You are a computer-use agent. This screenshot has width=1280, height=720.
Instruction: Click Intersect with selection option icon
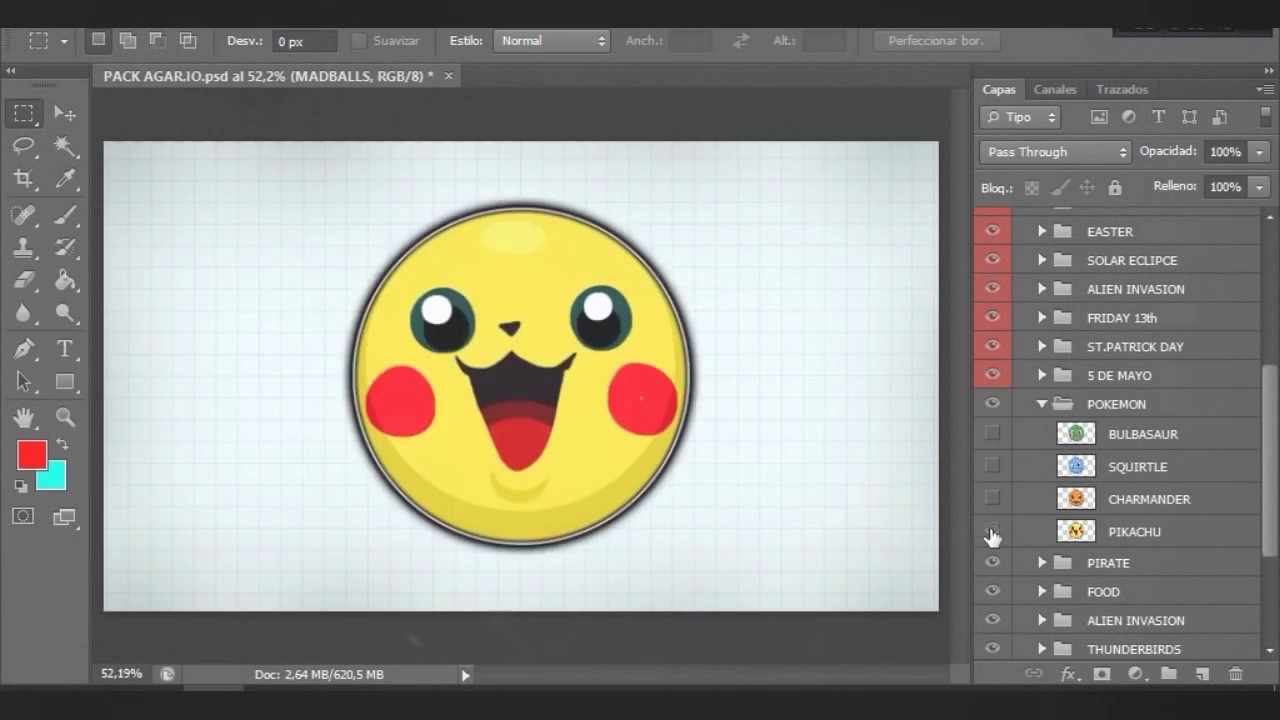[187, 41]
